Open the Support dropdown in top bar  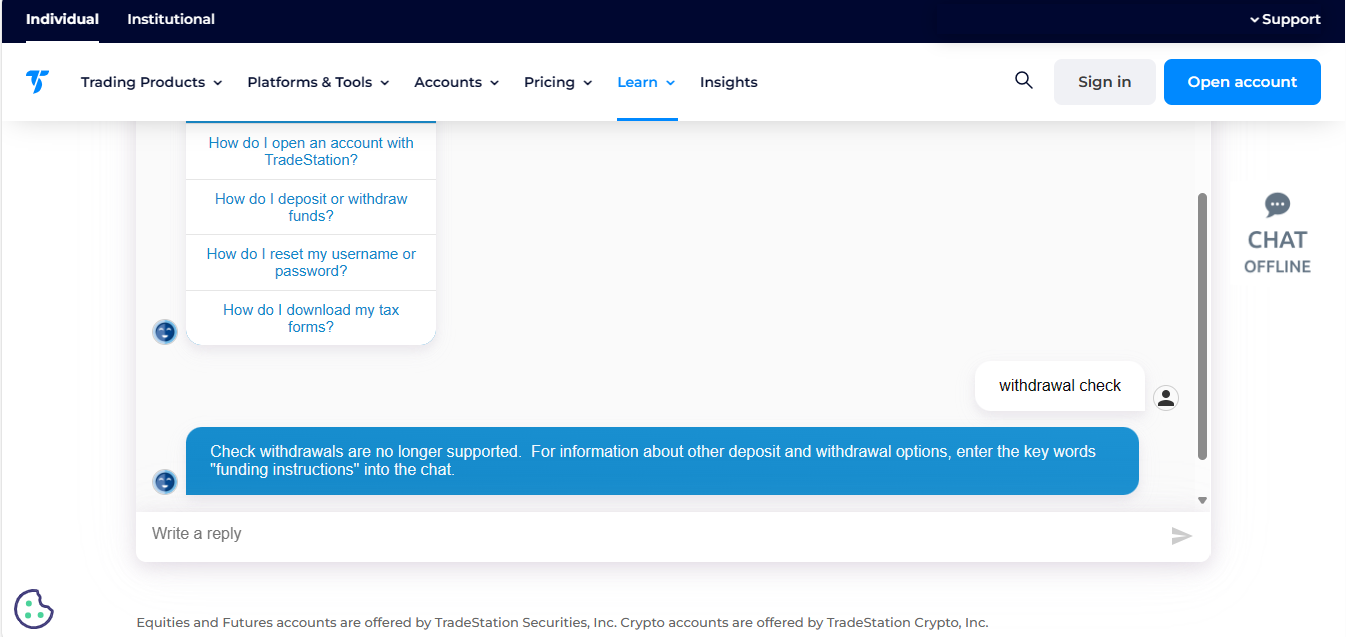click(1285, 19)
